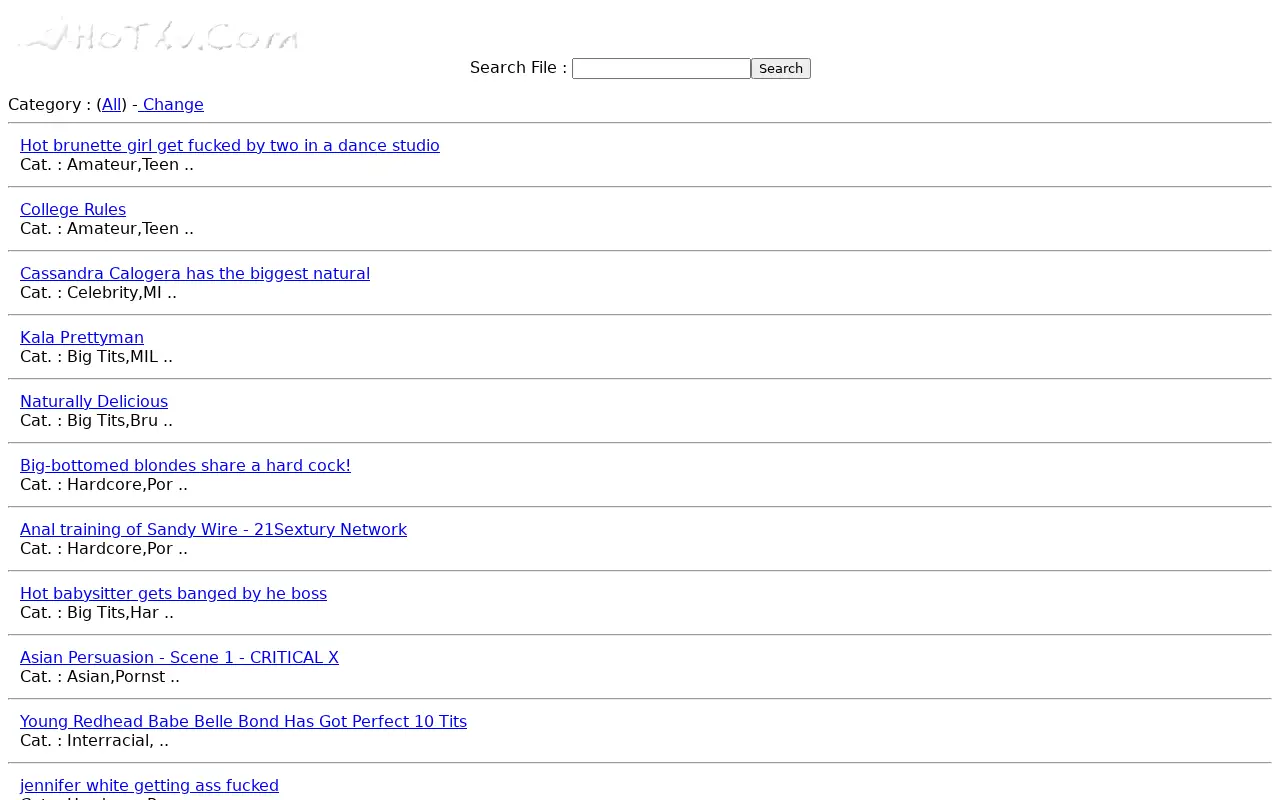This screenshot has height=800, width=1280.
Task: Click the 'Category :' label text
Action: pos(50,104)
